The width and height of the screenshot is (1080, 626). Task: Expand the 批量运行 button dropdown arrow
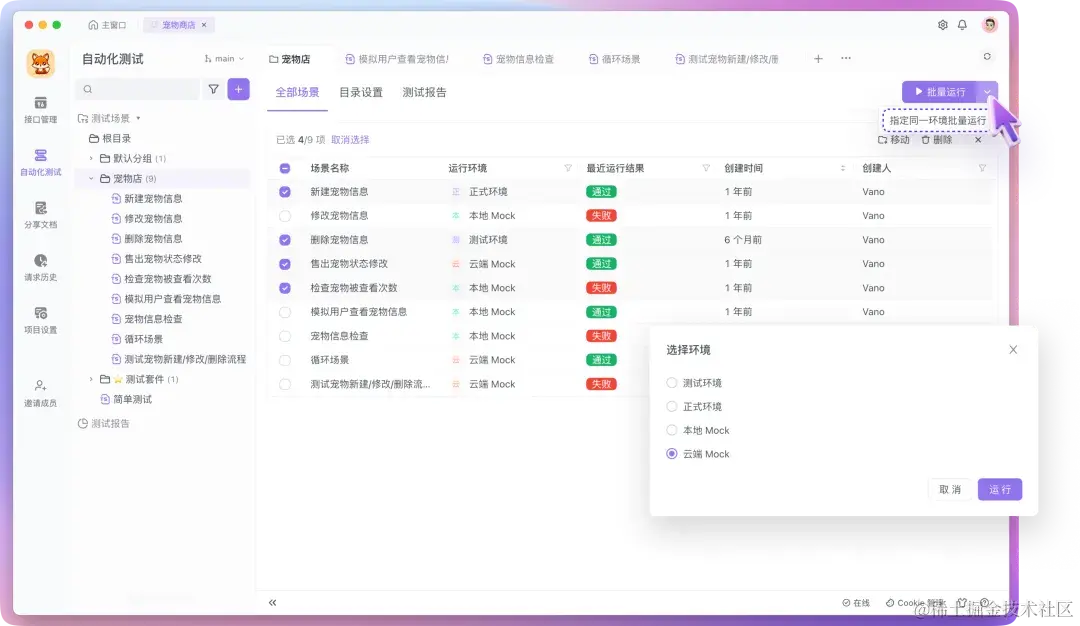pyautogui.click(x=988, y=90)
